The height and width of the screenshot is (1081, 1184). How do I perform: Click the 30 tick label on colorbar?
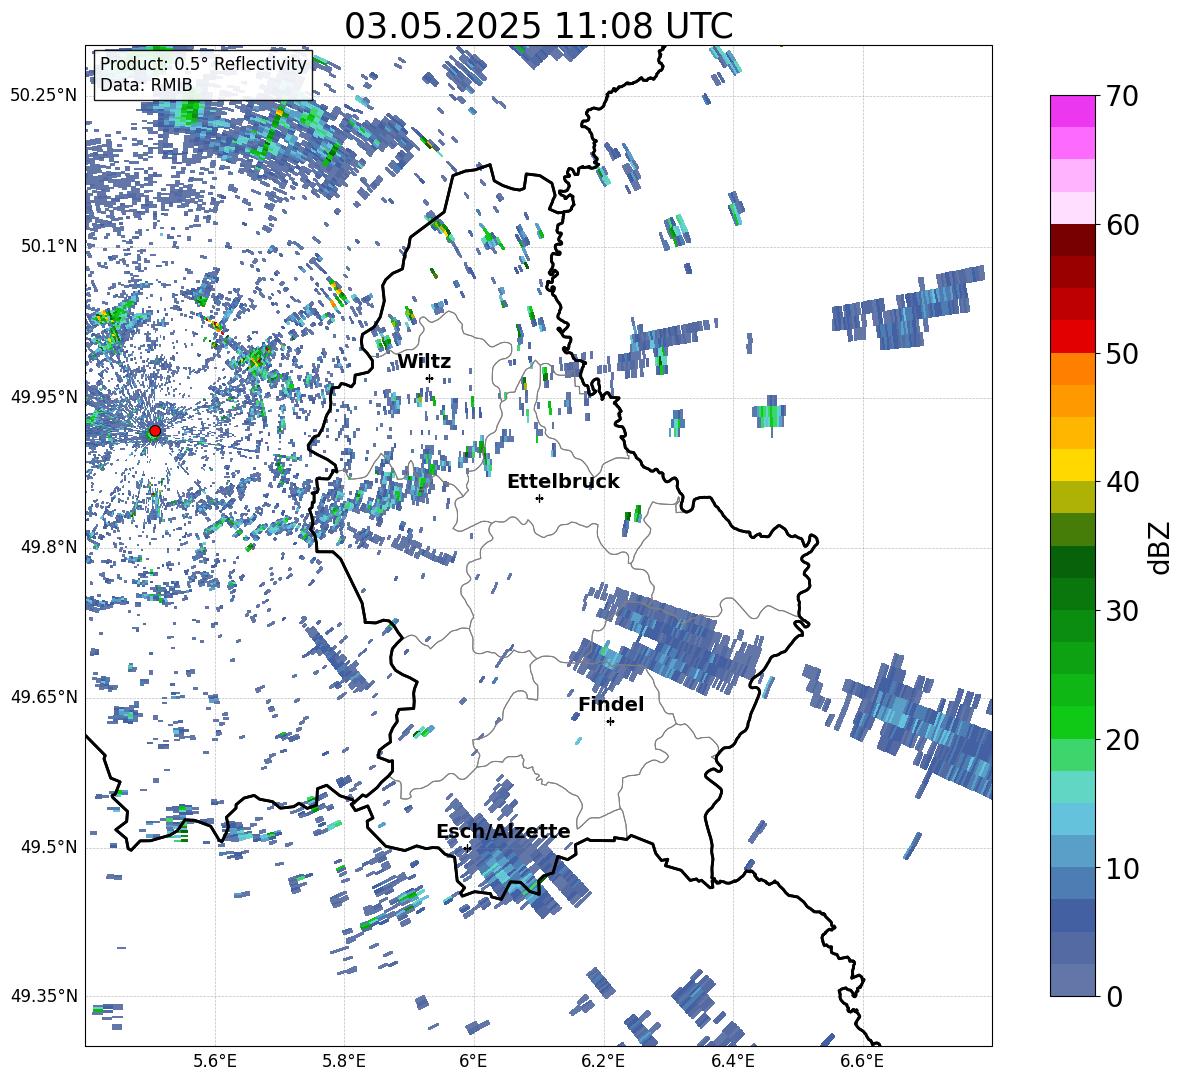coord(1122,611)
